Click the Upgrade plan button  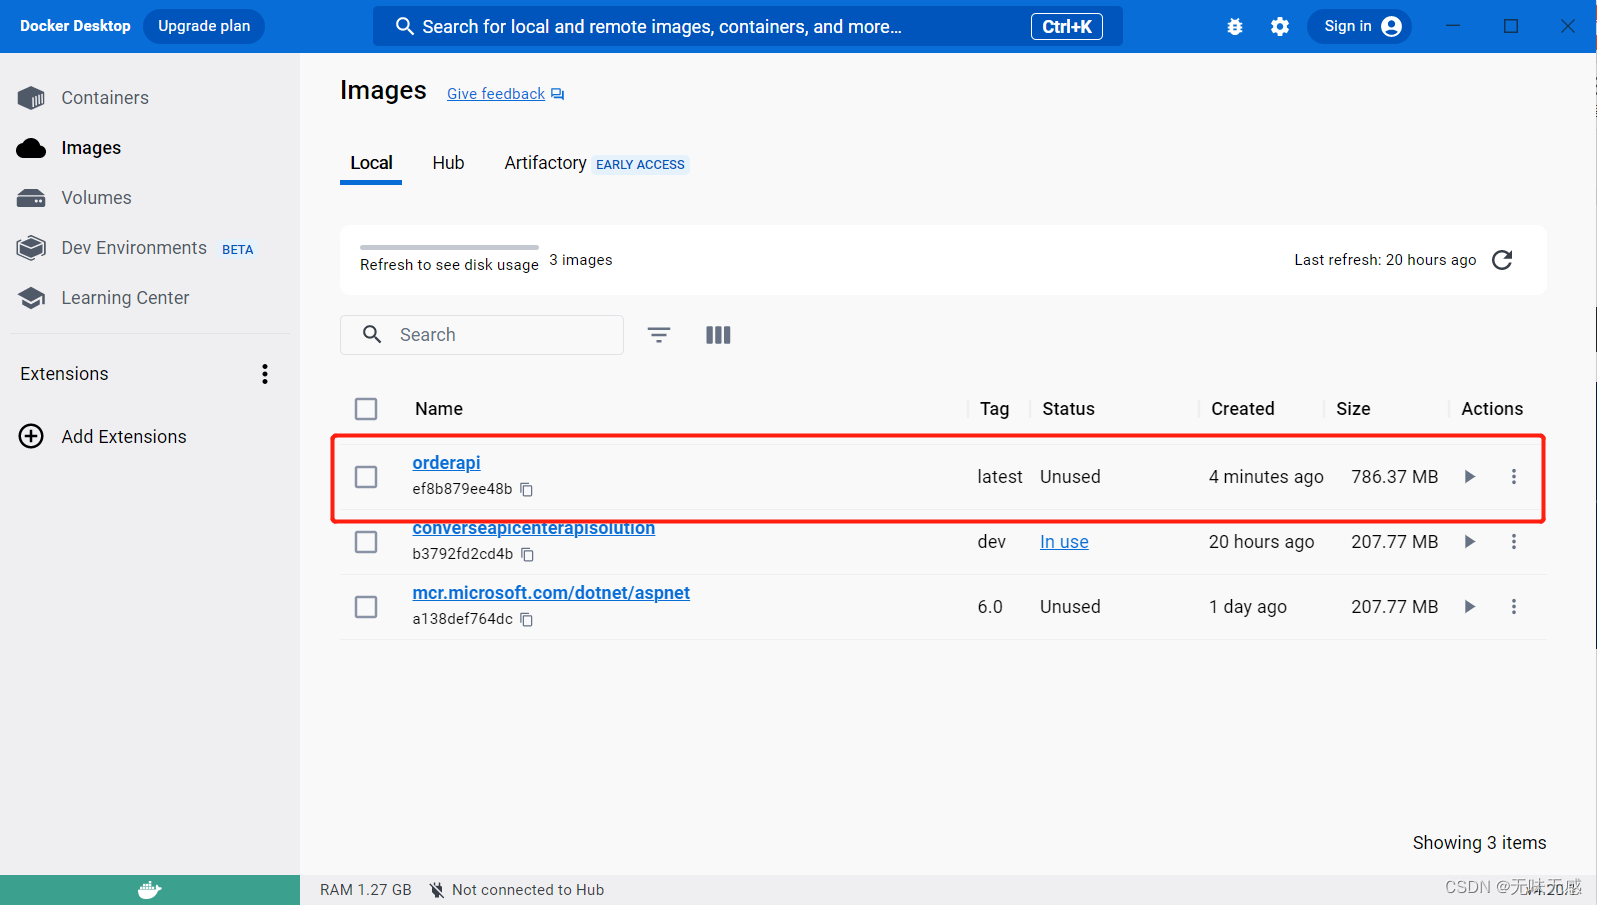coord(204,26)
